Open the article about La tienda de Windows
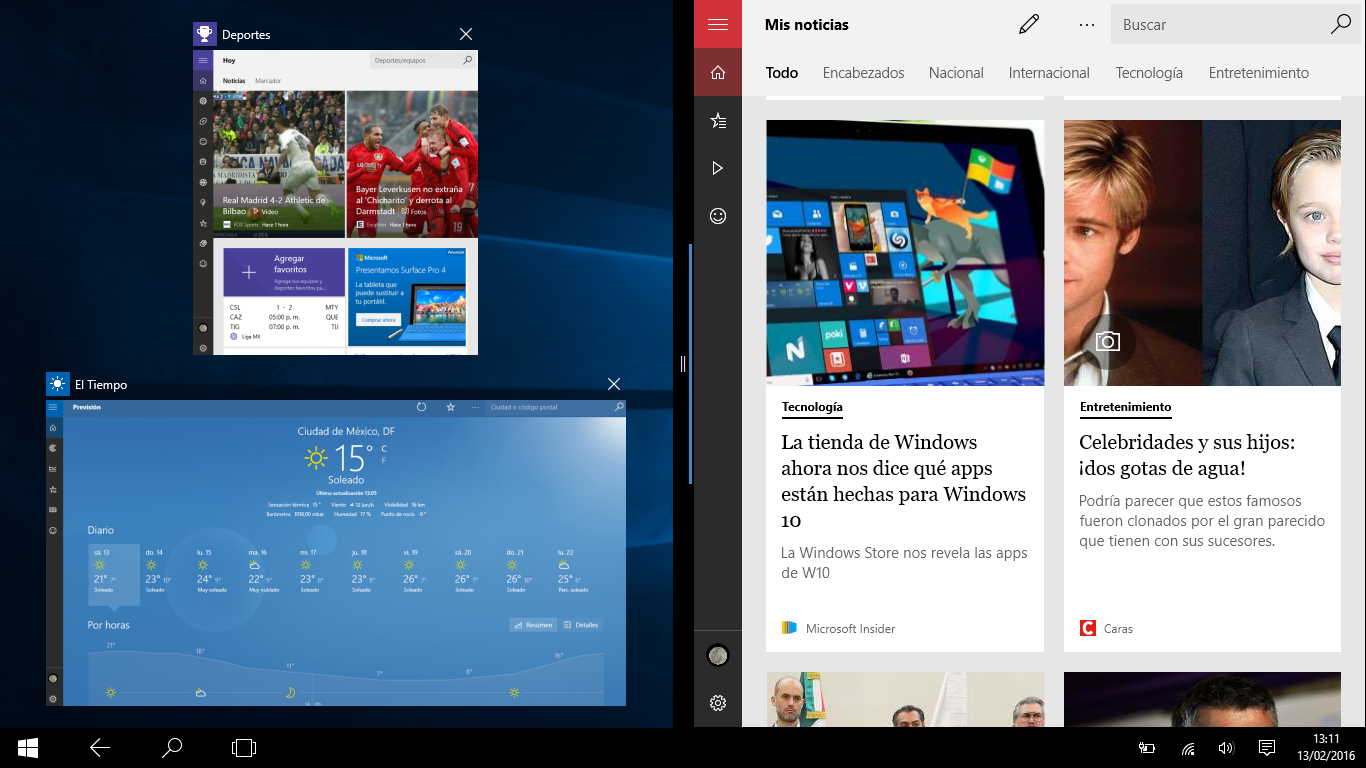This screenshot has width=1366, height=768. [x=904, y=480]
